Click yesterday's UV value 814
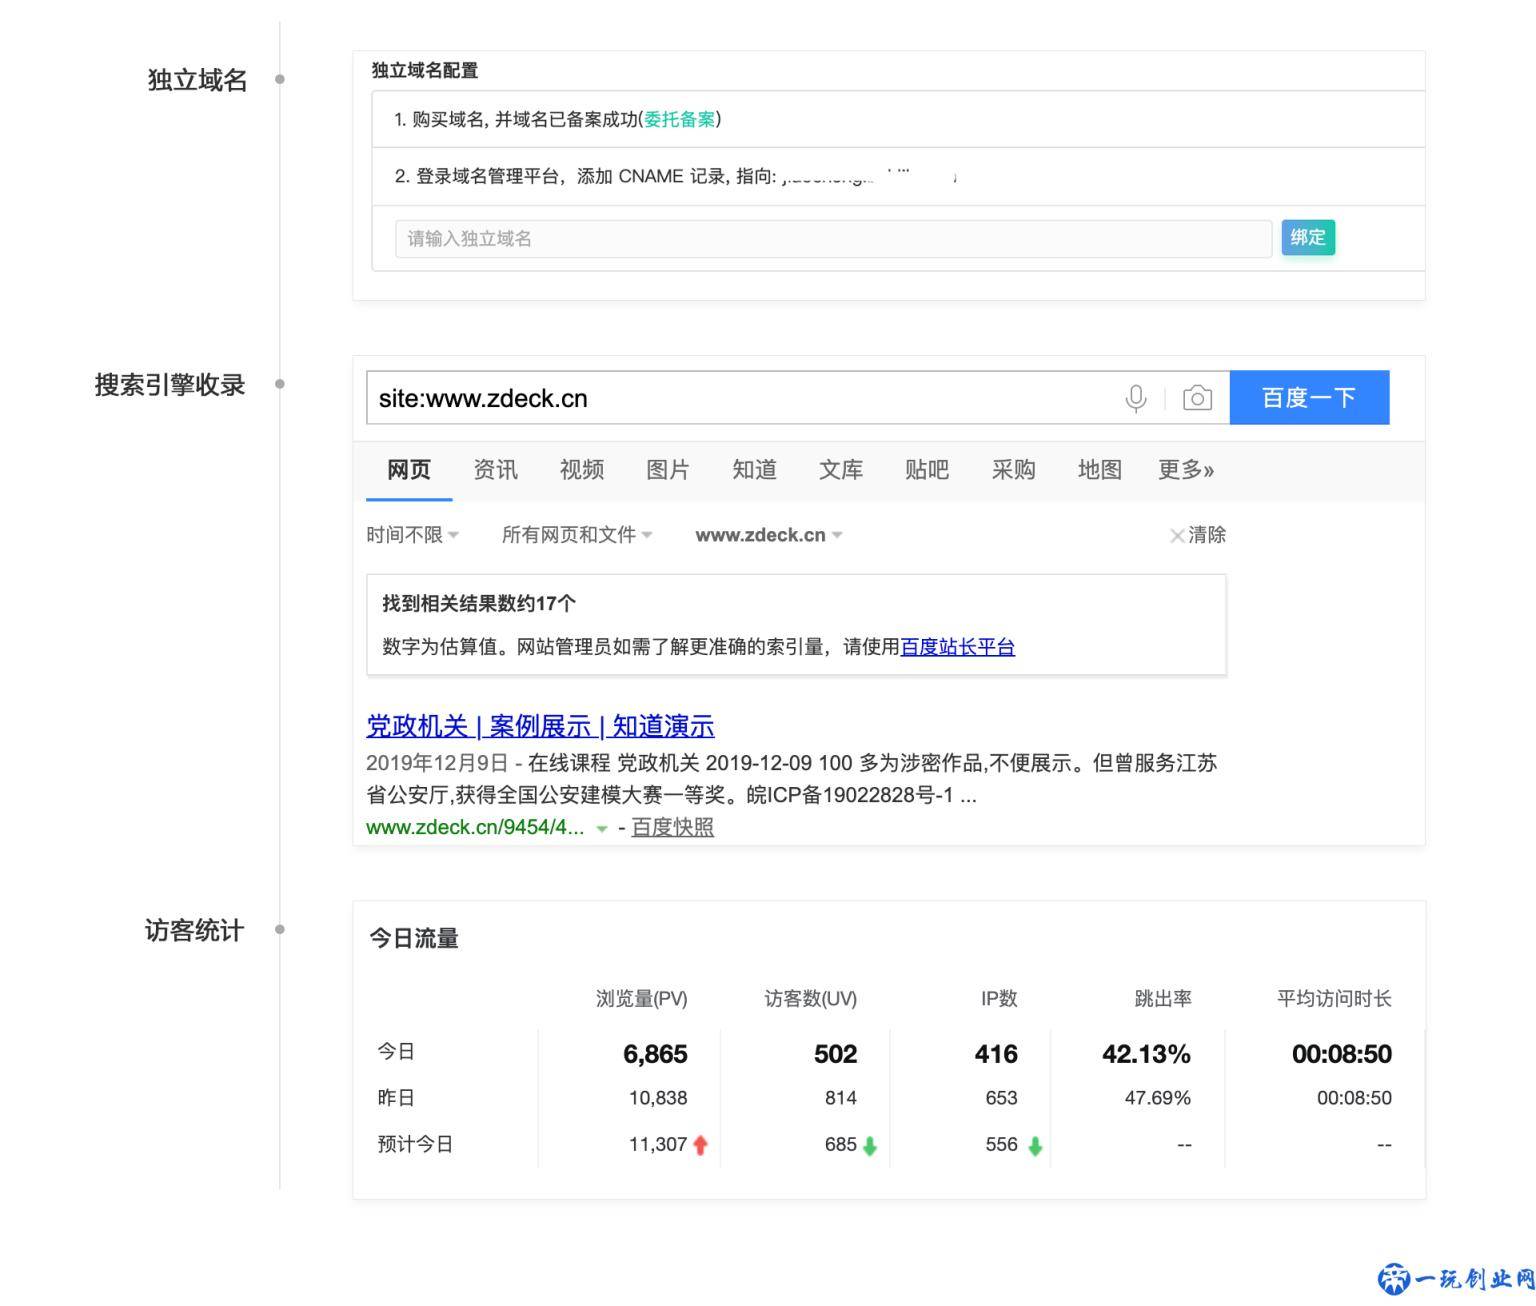The image size is (1536, 1306). [841, 1098]
